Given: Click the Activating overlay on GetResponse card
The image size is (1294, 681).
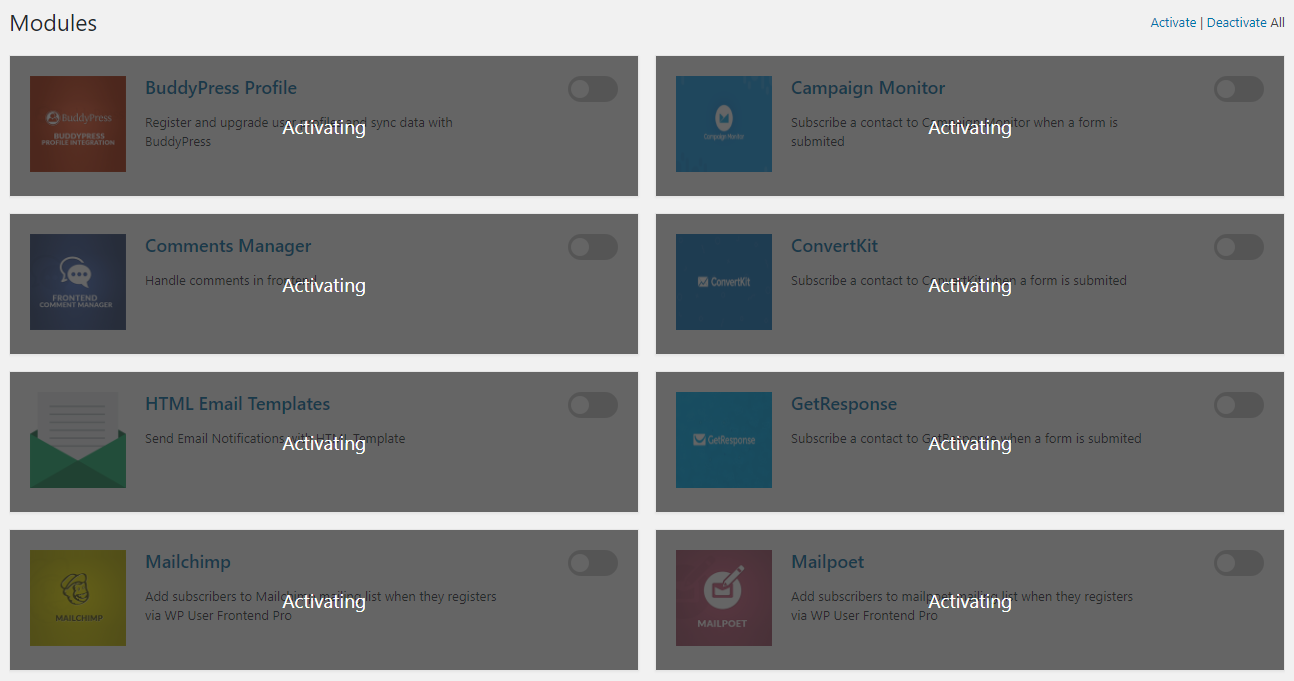Looking at the screenshot, I should (970, 443).
